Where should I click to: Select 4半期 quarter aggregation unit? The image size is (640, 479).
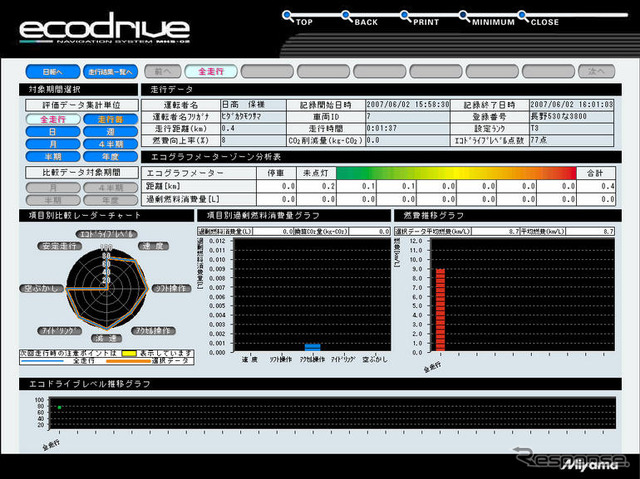click(x=111, y=144)
